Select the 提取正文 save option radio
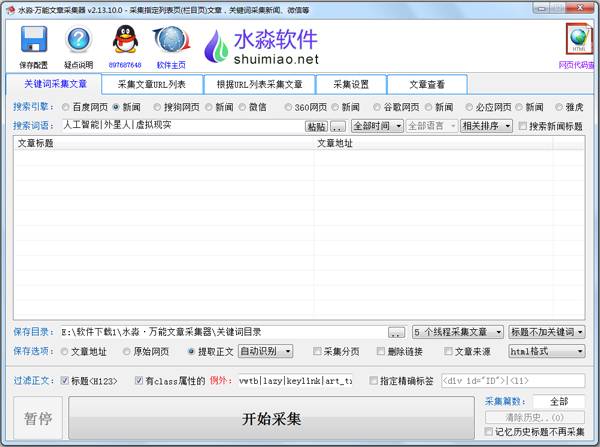This screenshot has height=447, width=600. click(191, 351)
